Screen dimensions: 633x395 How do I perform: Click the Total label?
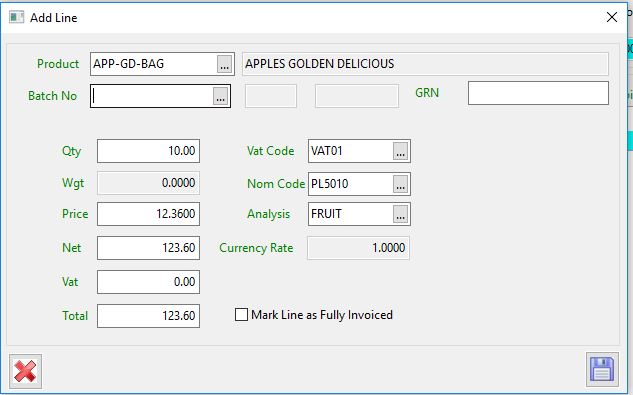[75, 315]
